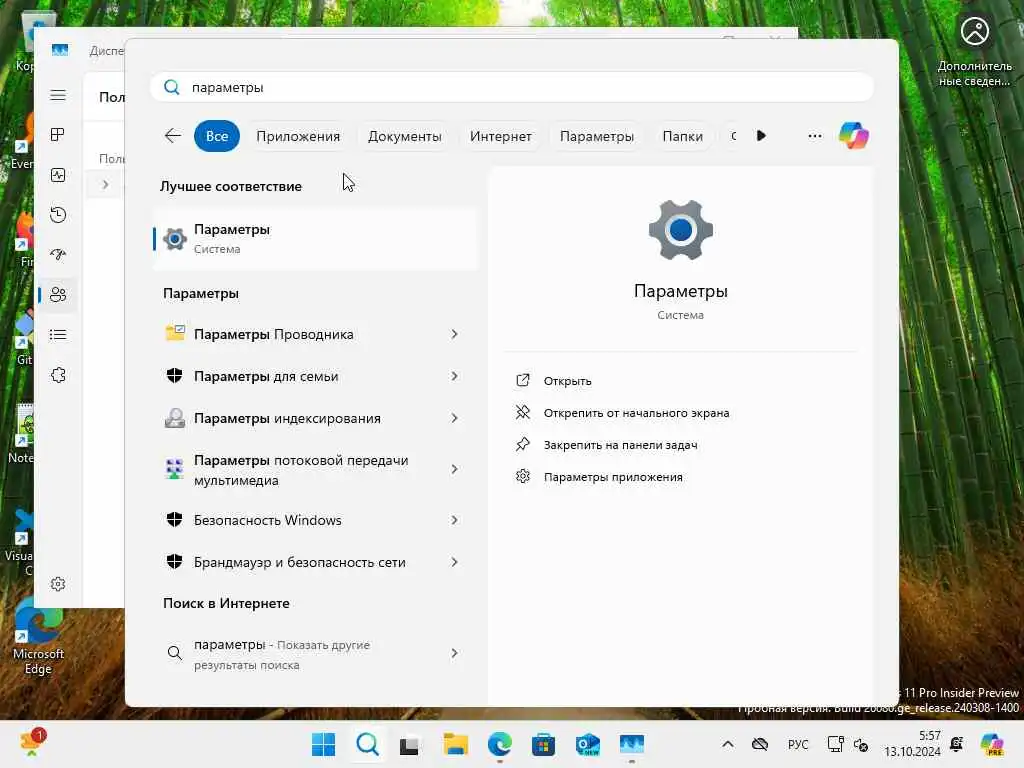This screenshot has width=1024, height=768.
Task: Open Task Manager Services page icon
Action: 58,375
